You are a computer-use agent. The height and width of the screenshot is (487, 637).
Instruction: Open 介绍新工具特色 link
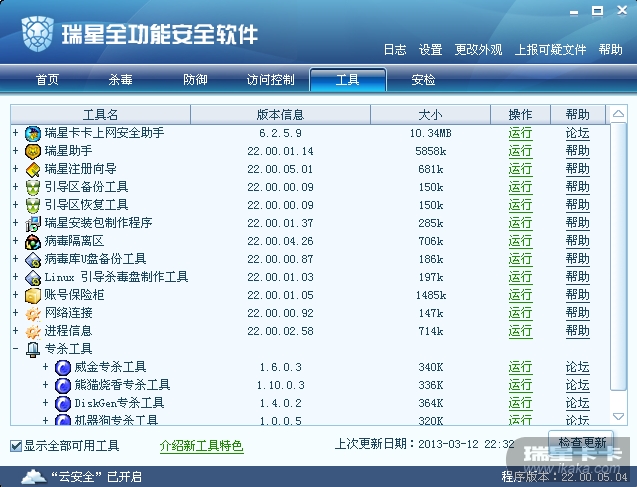(202, 446)
